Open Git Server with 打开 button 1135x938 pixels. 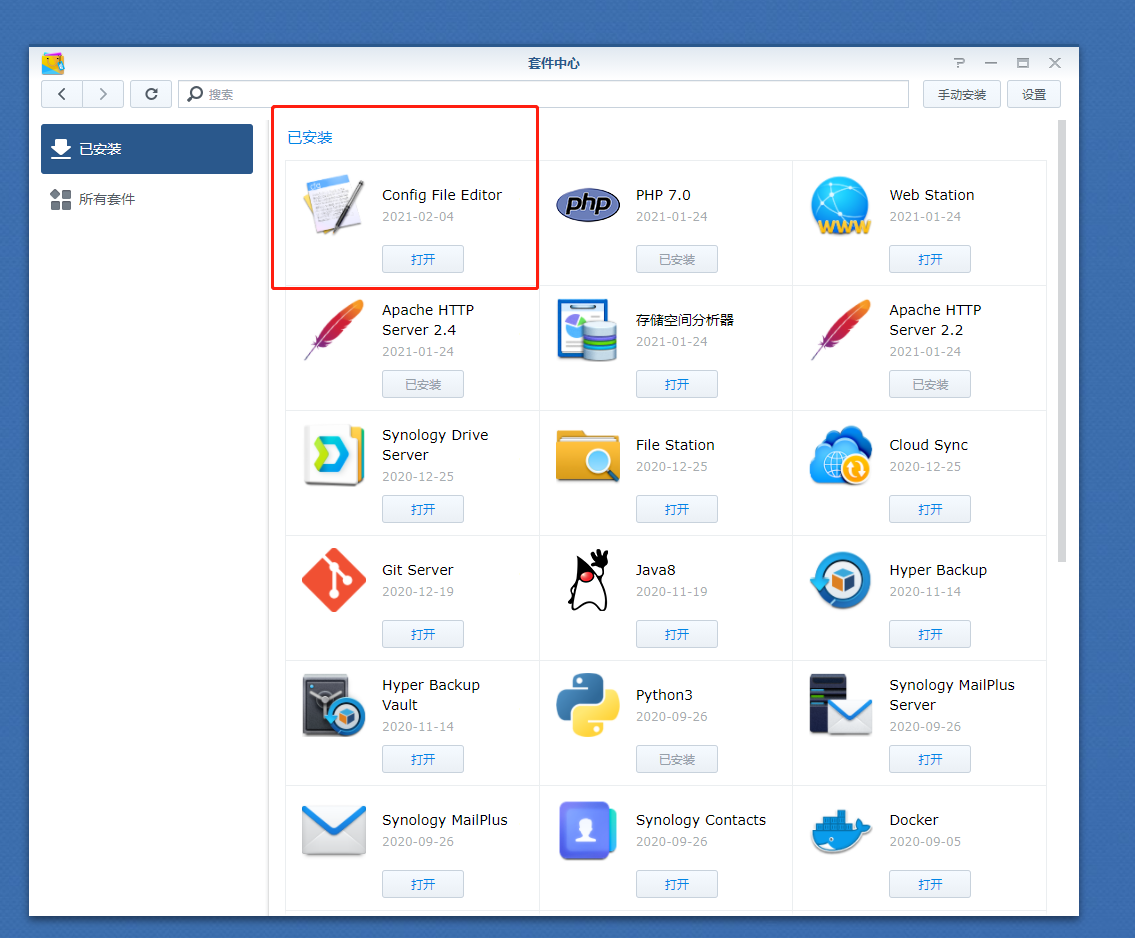[x=423, y=634]
